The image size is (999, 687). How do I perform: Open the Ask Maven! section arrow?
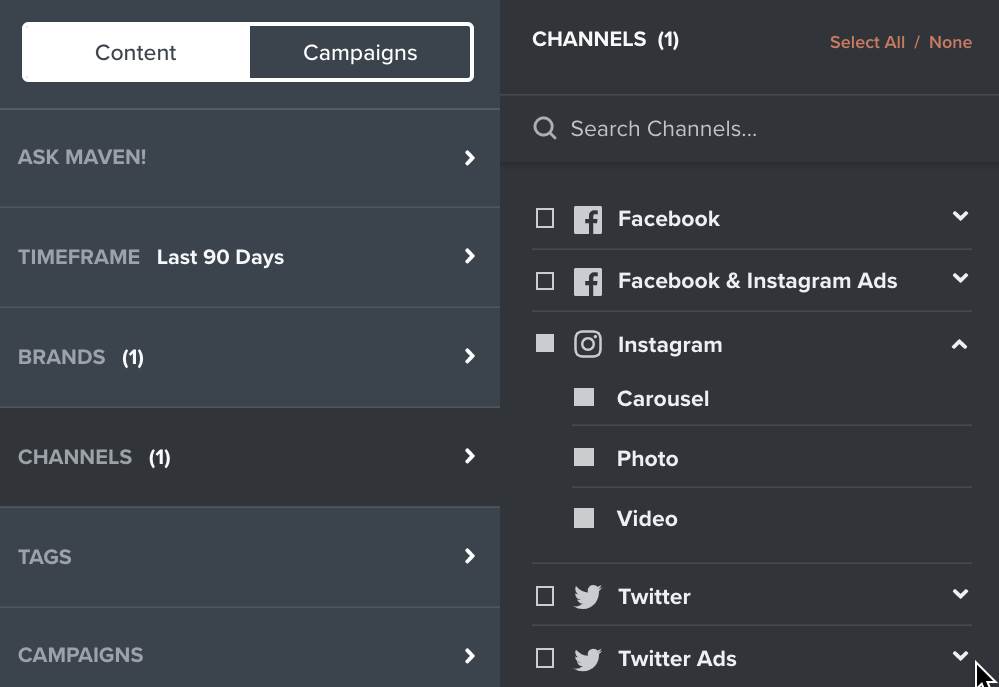[x=470, y=157]
